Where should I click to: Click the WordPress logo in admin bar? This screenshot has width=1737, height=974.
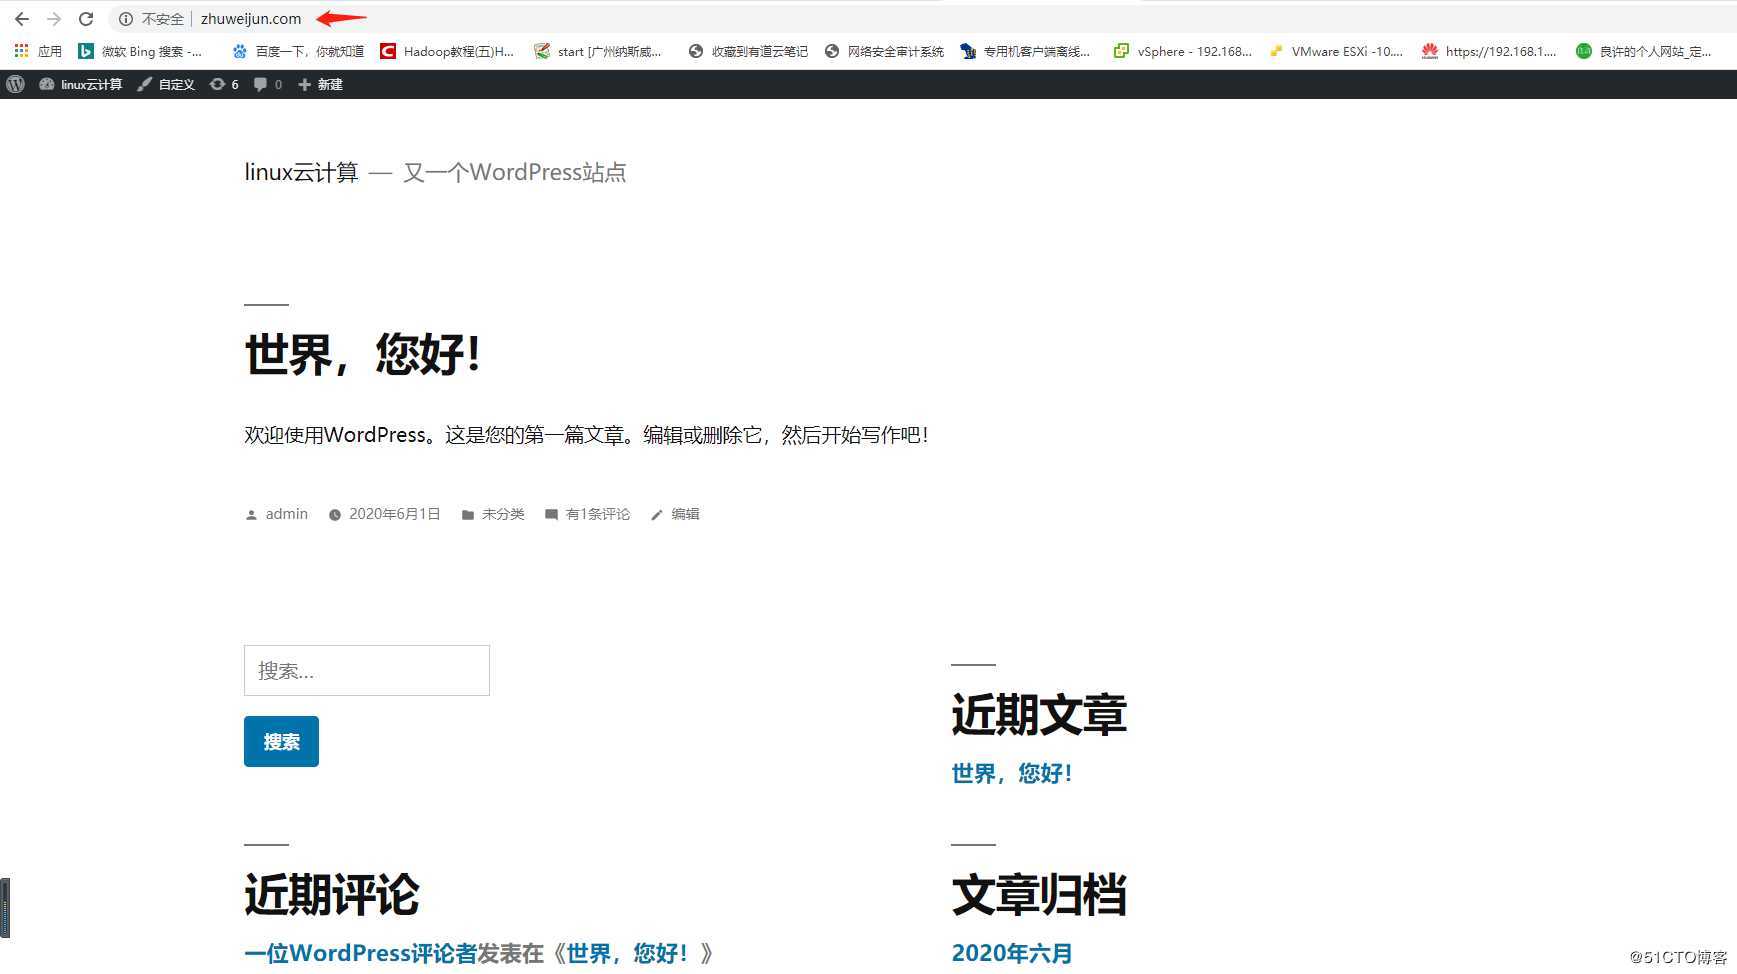point(15,84)
